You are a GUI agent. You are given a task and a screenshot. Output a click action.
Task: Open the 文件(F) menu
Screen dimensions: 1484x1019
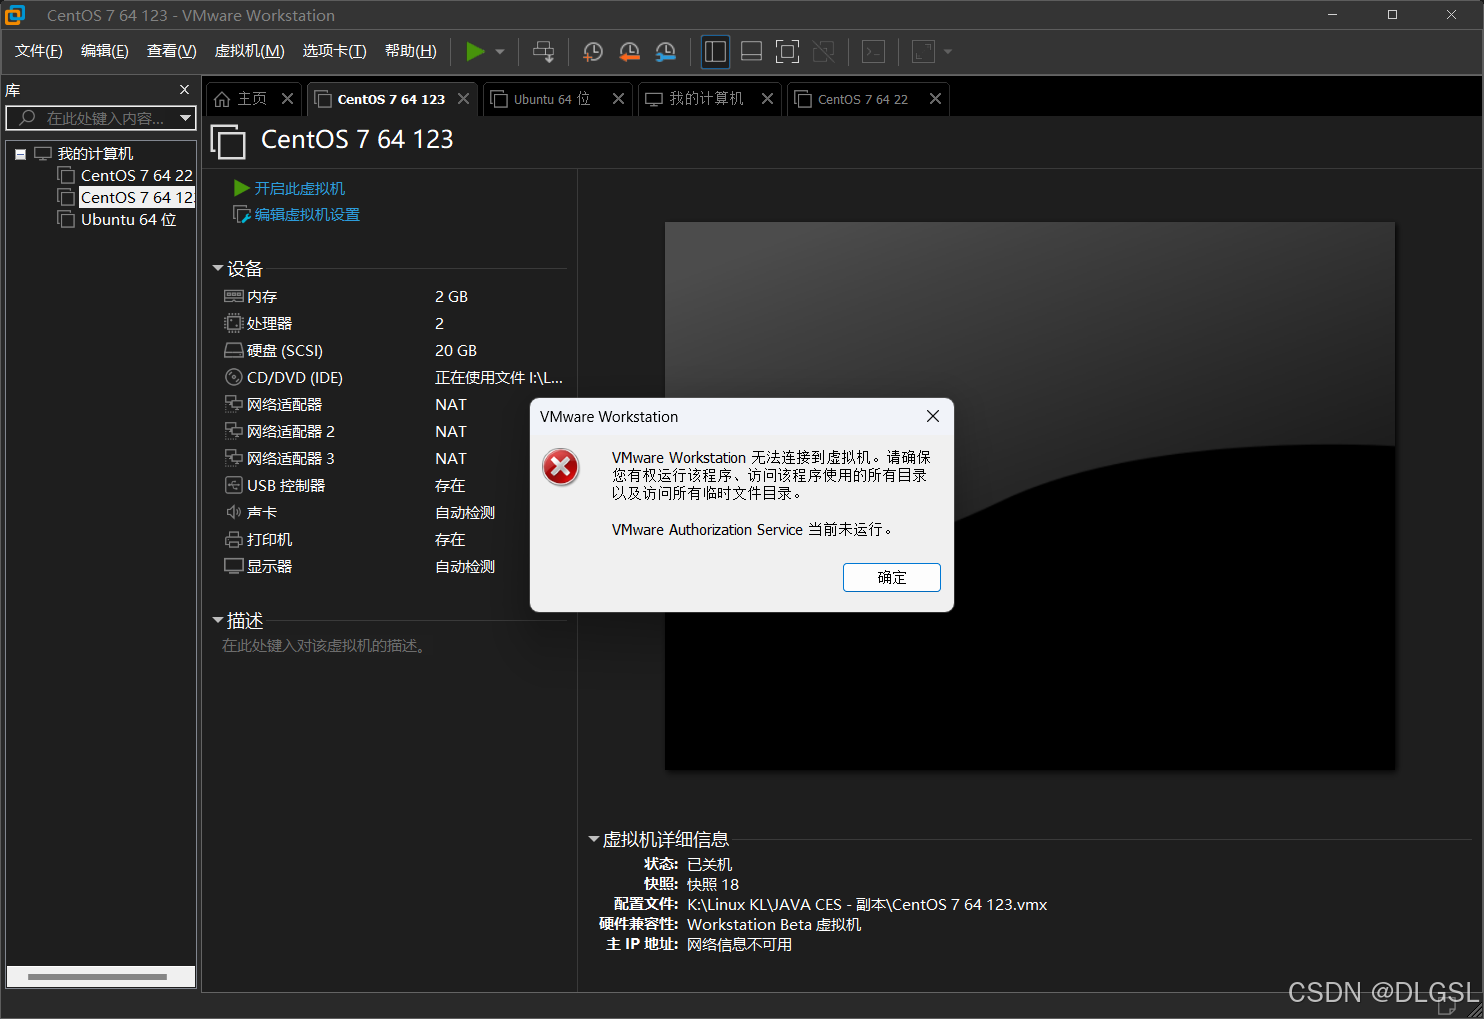pyautogui.click(x=39, y=51)
